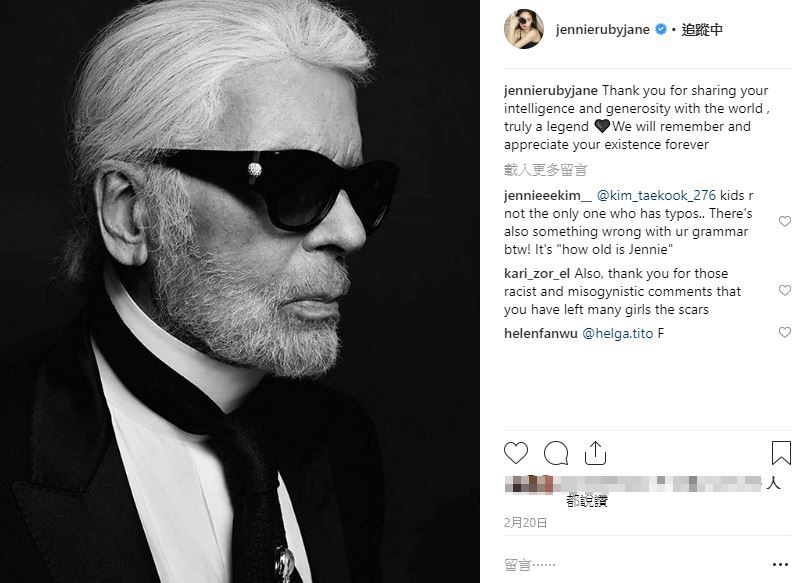This screenshot has width=800, height=583.
Task: Like helenfanwu's comment
Action: click(785, 333)
